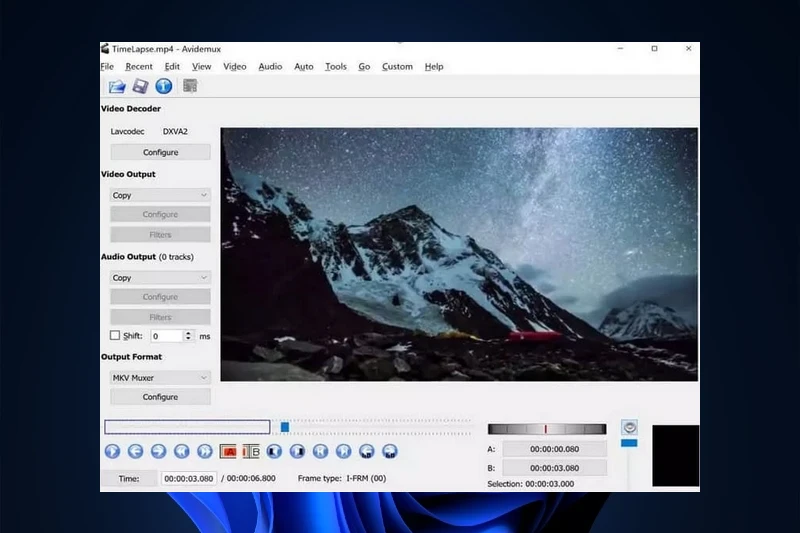This screenshot has width=800, height=533.
Task: Open Audio Output codec dropdown
Action: (160, 278)
